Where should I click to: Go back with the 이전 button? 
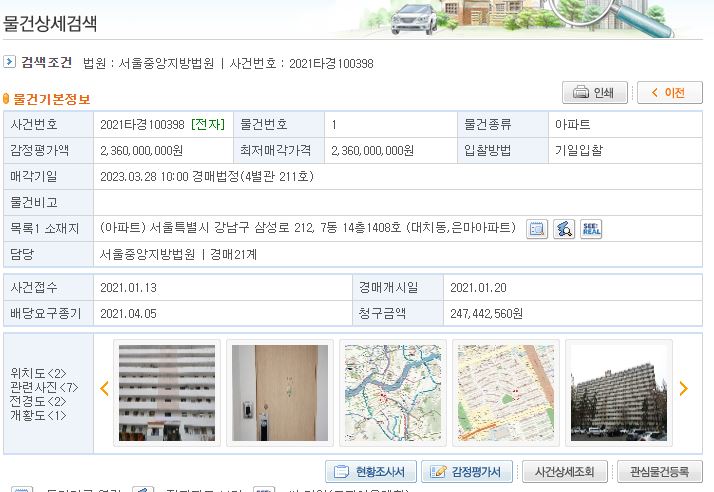click(x=669, y=93)
